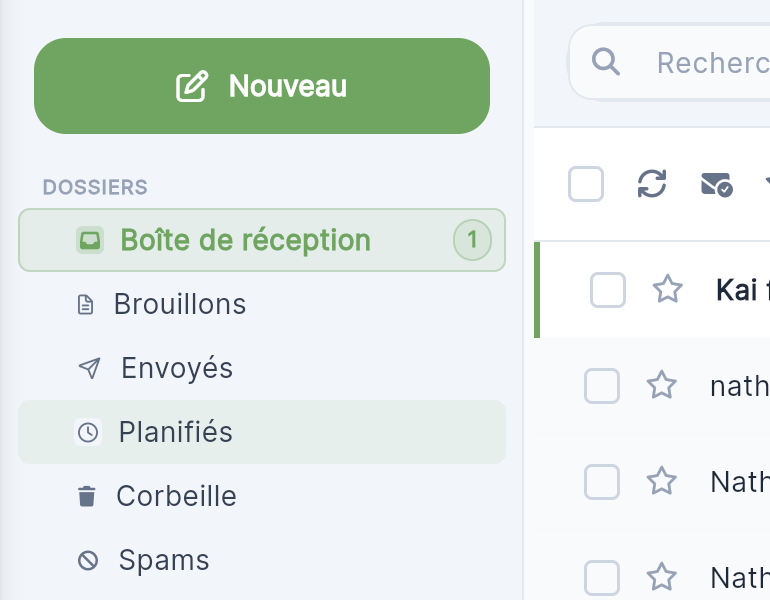Click the paper plane icon for Envoyés
Screen dimensions: 770x600
[x=89, y=368]
